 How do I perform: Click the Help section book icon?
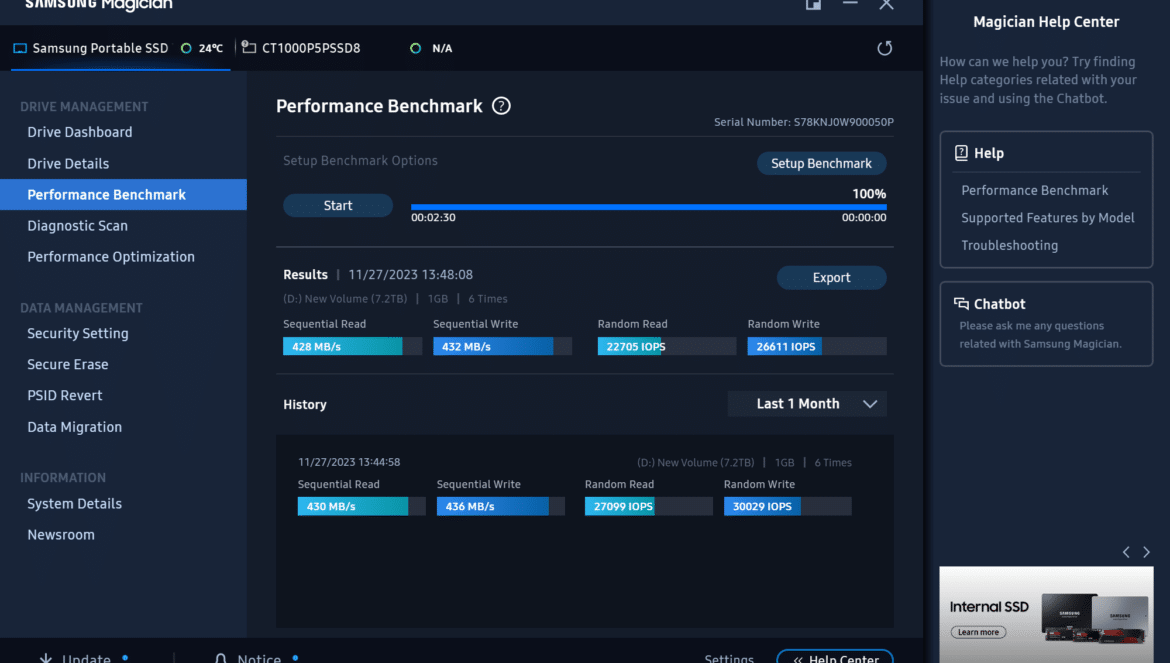(961, 153)
